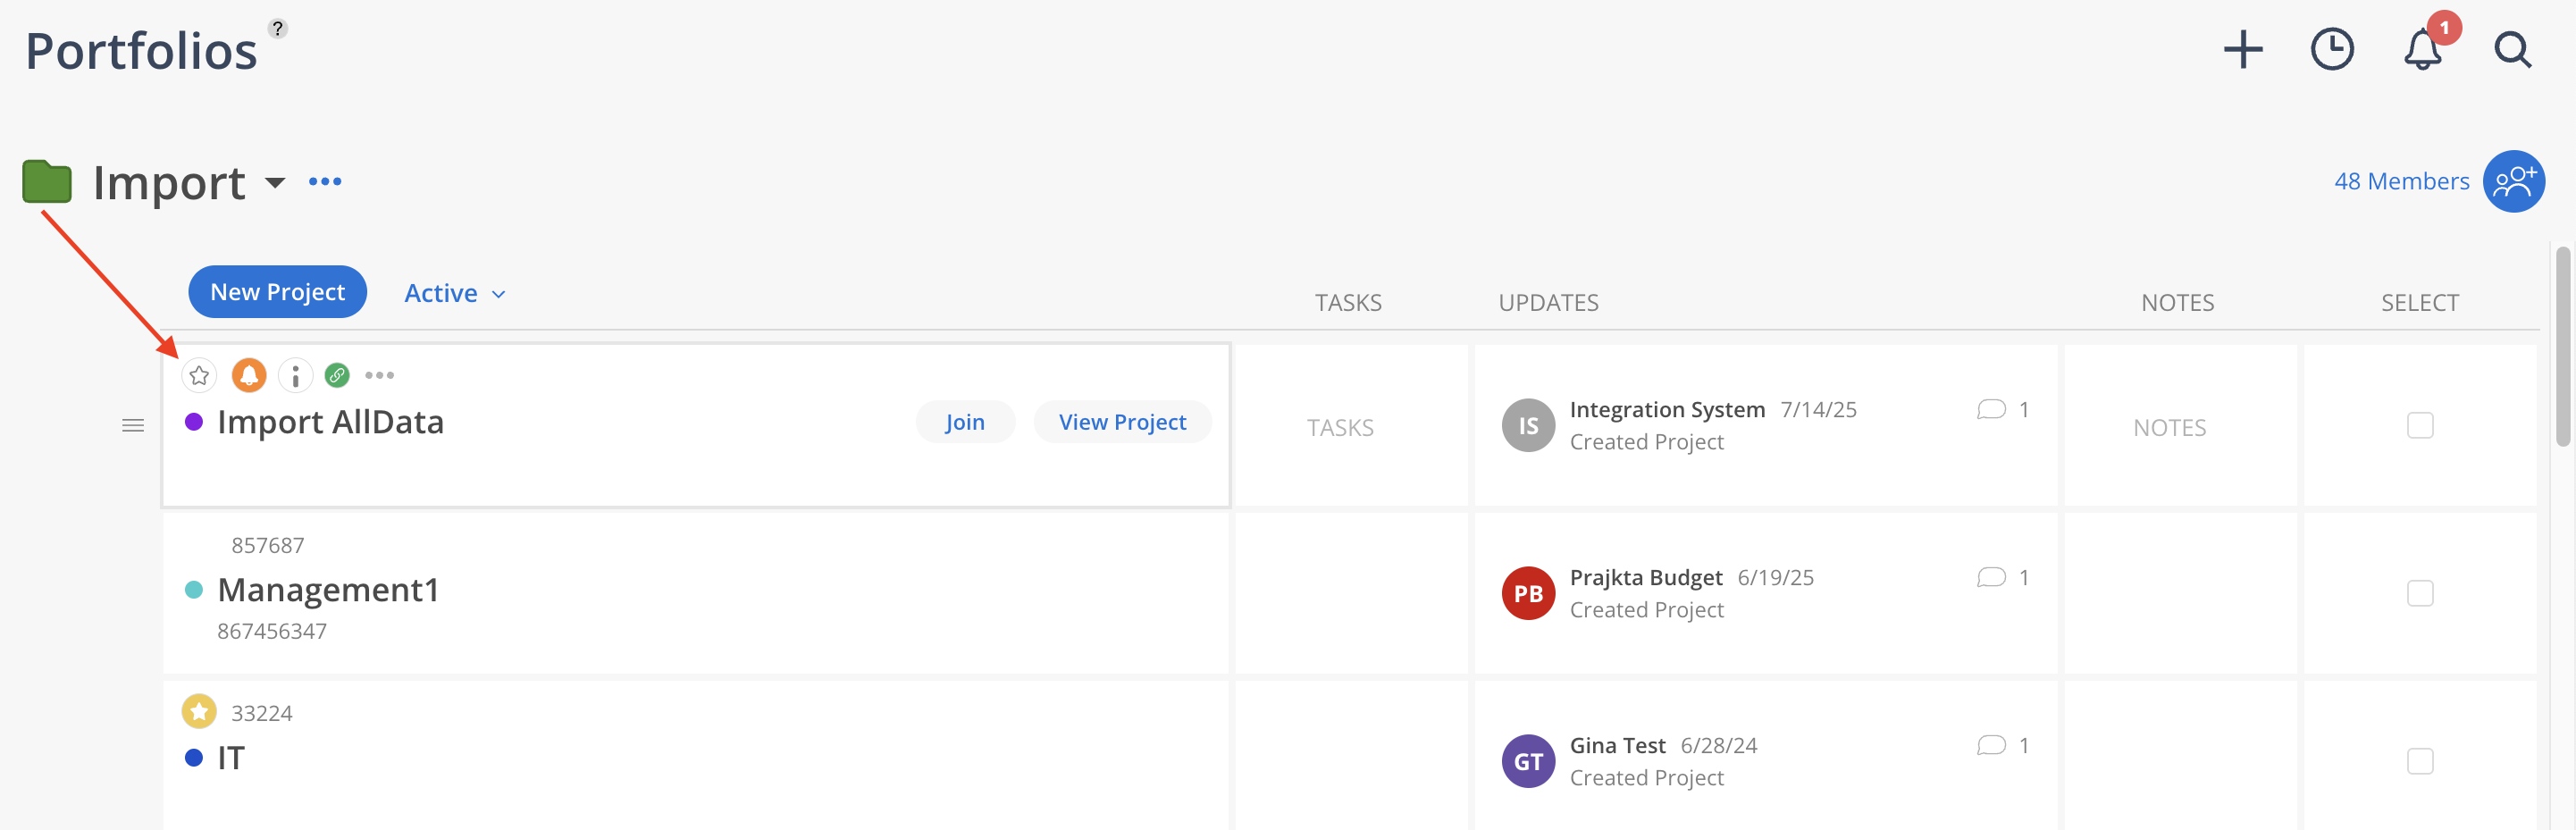This screenshot has width=2576, height=830.
Task: Click the vertical scrollbar on the right
Action: [x=2562, y=345]
